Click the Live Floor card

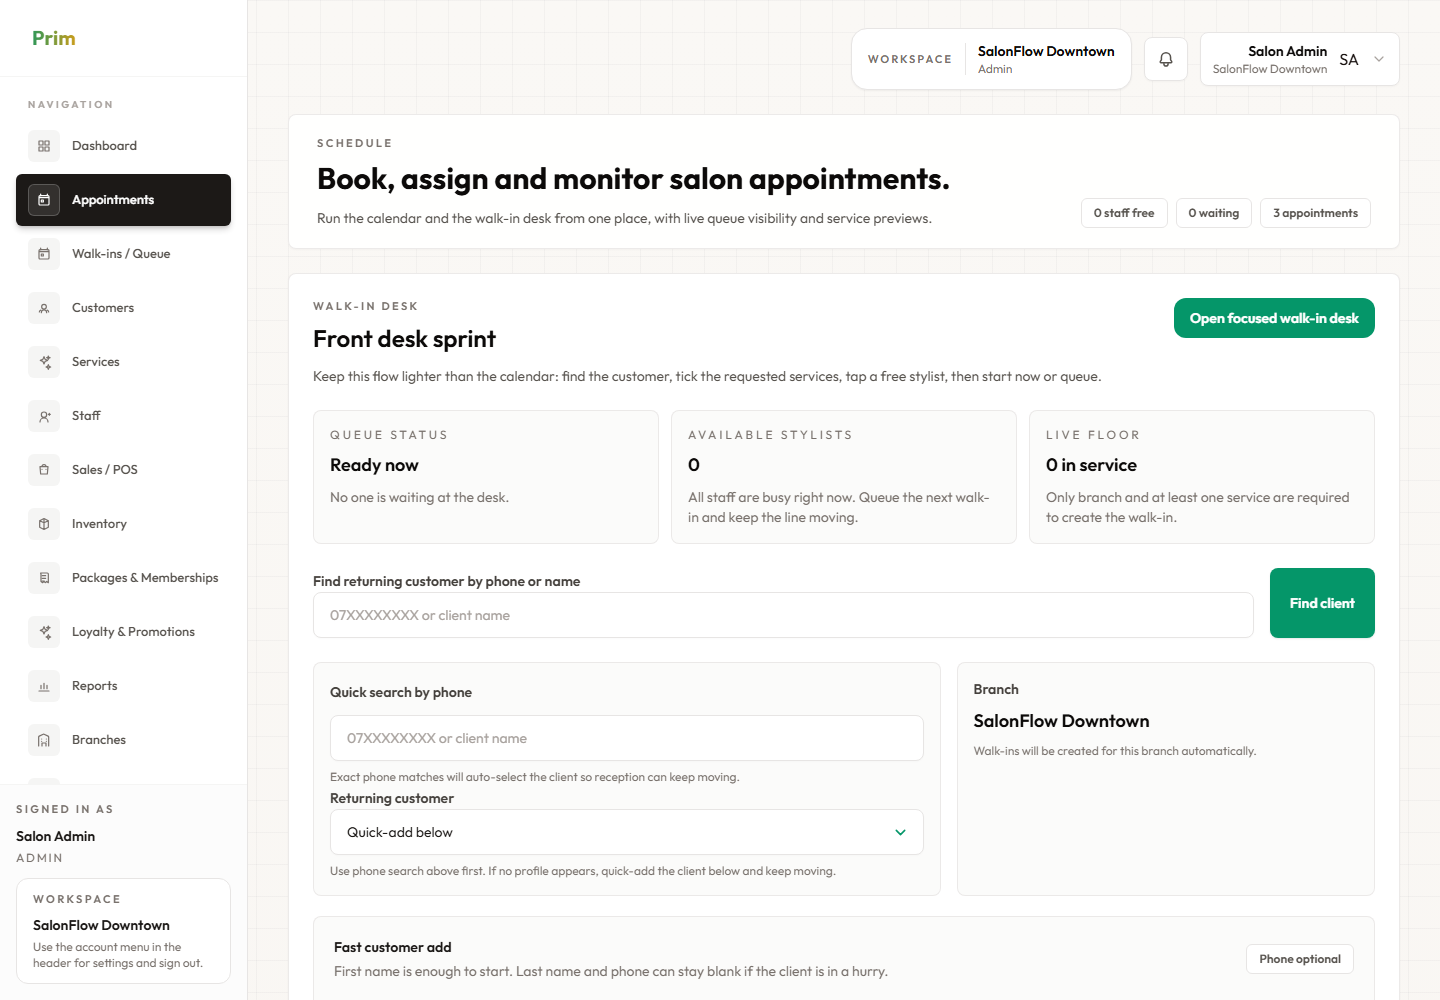(x=1202, y=477)
